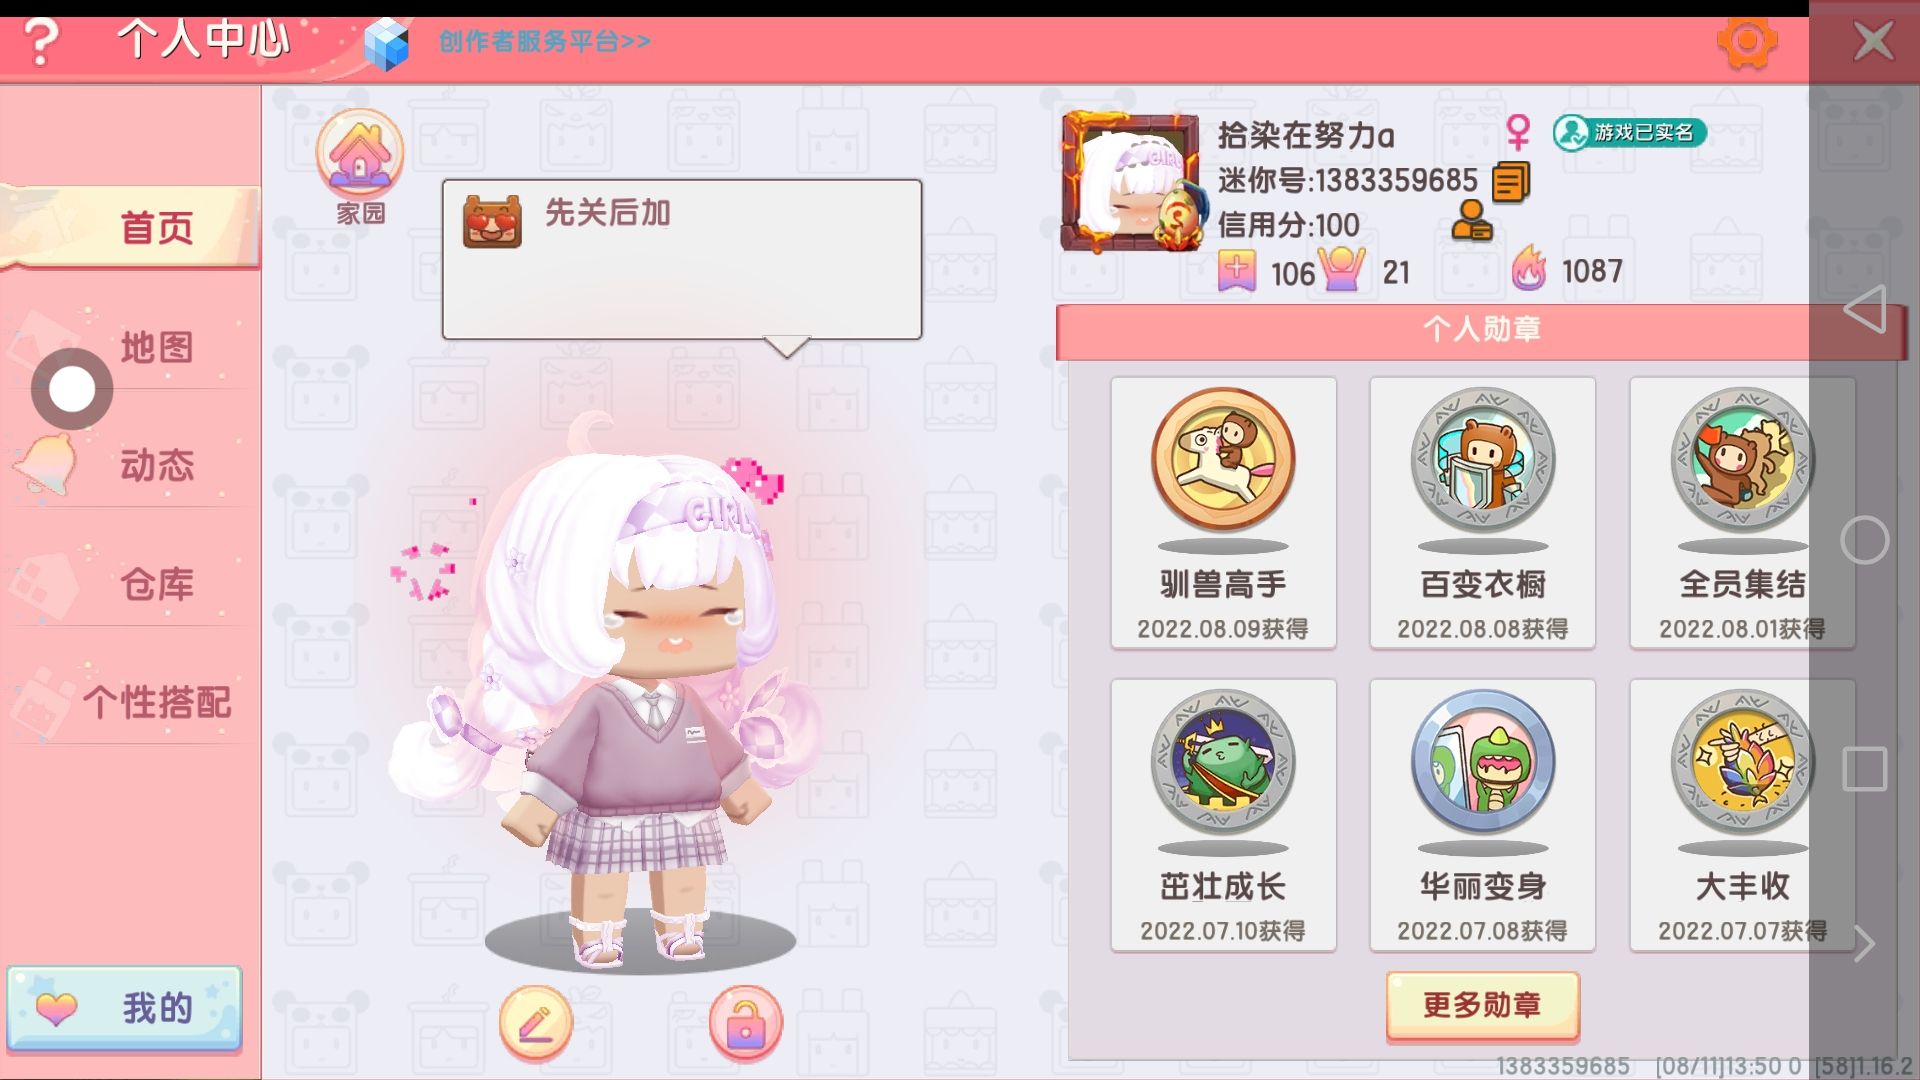Expand the side panel left triangle
The width and height of the screenshot is (1920, 1080).
(x=1865, y=309)
